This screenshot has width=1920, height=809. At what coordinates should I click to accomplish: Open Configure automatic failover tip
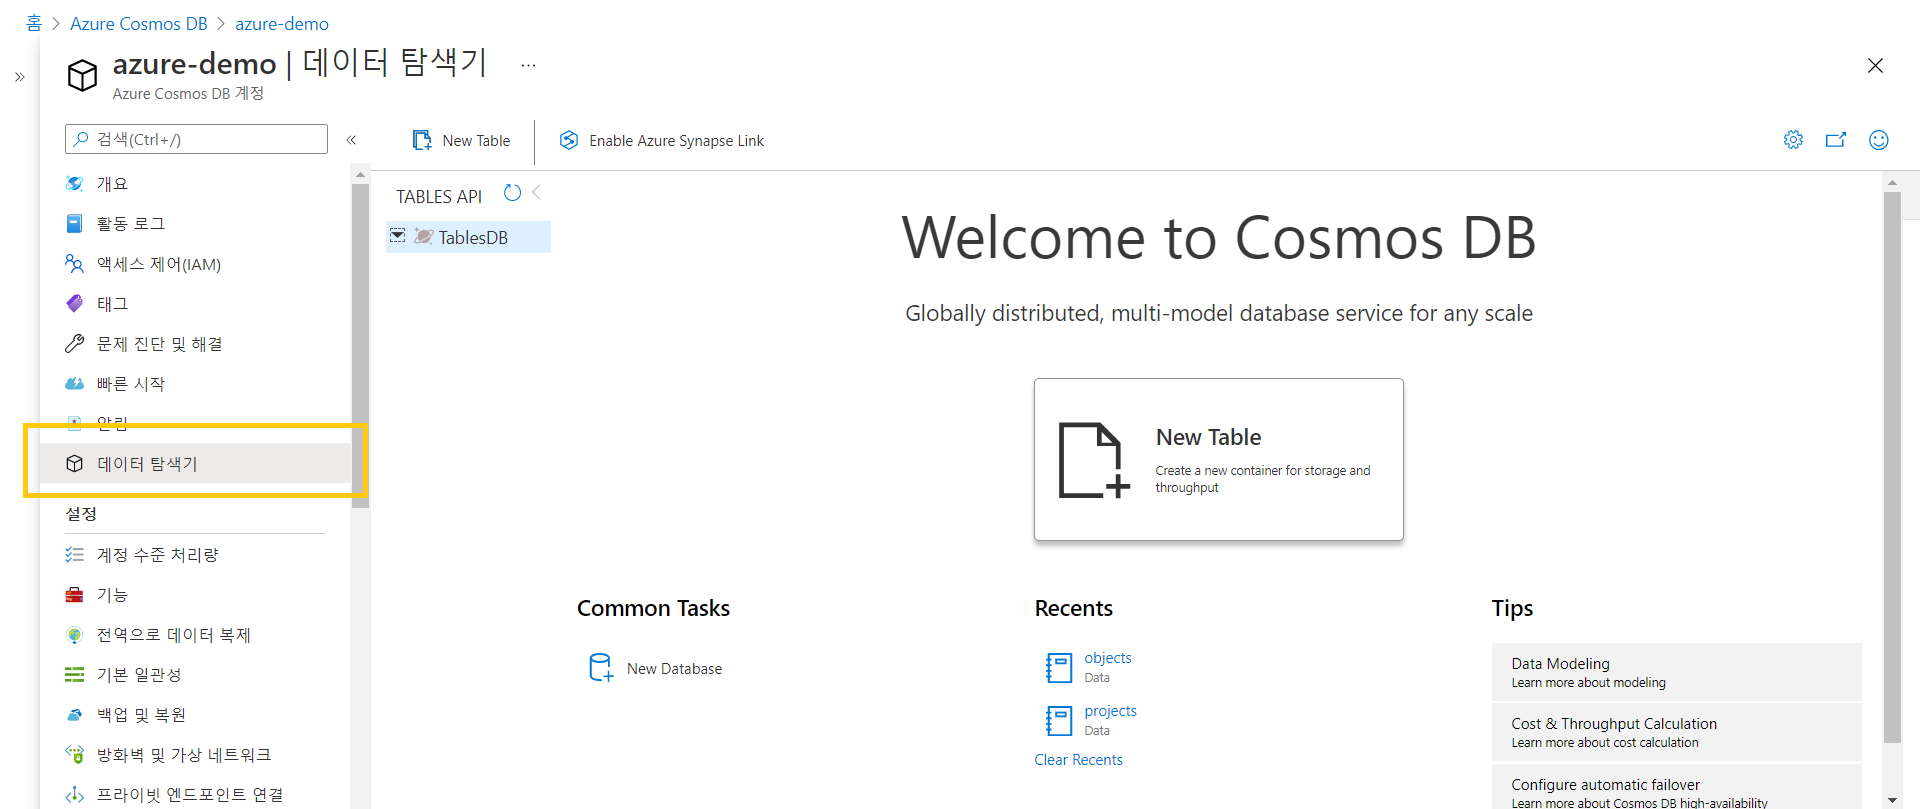1677,788
